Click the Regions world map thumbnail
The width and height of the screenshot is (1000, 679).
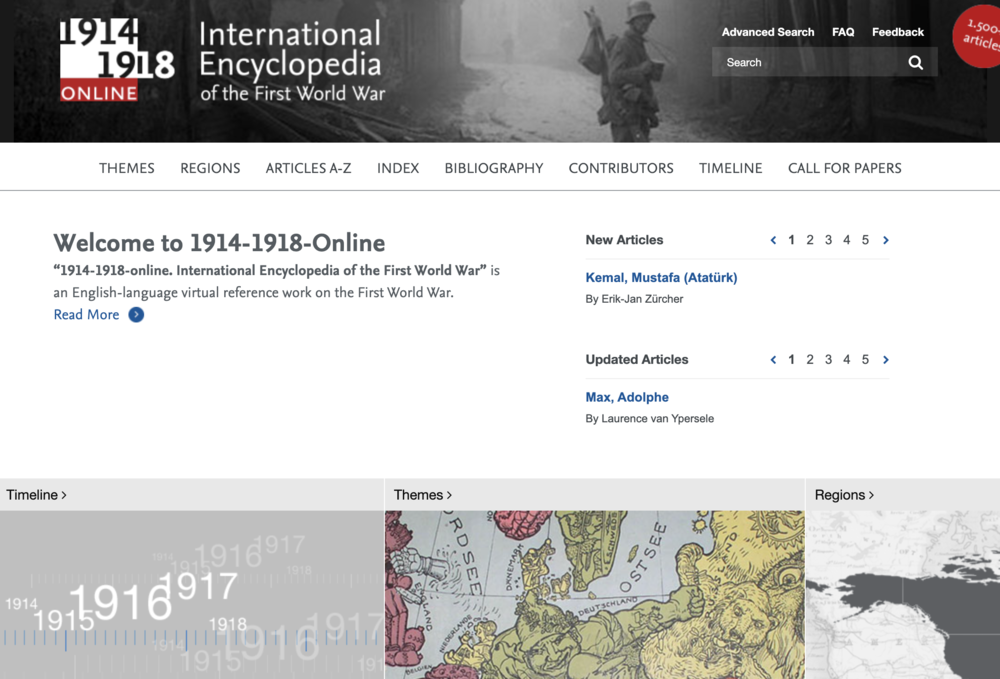[903, 594]
